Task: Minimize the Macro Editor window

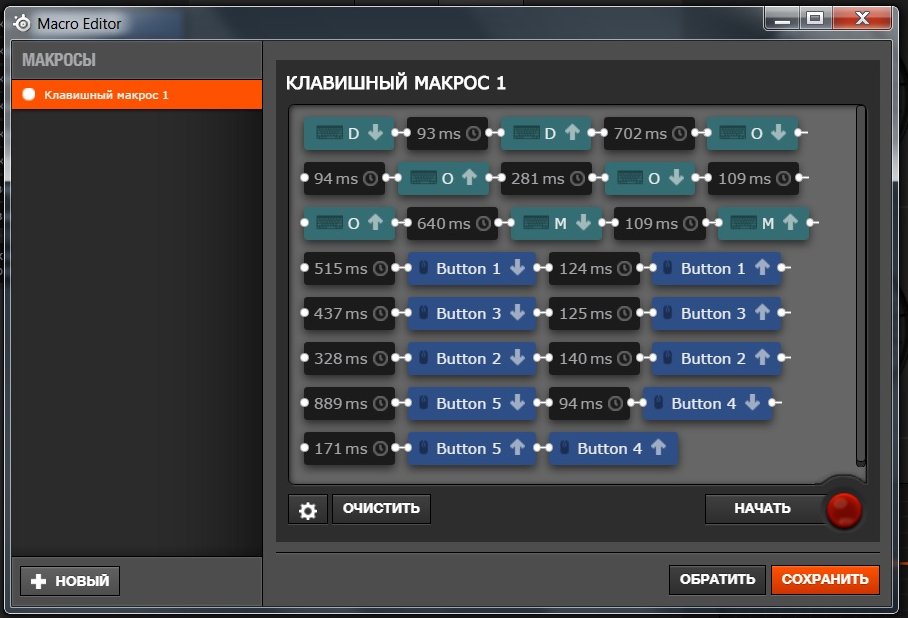Action: pyautogui.click(x=782, y=19)
